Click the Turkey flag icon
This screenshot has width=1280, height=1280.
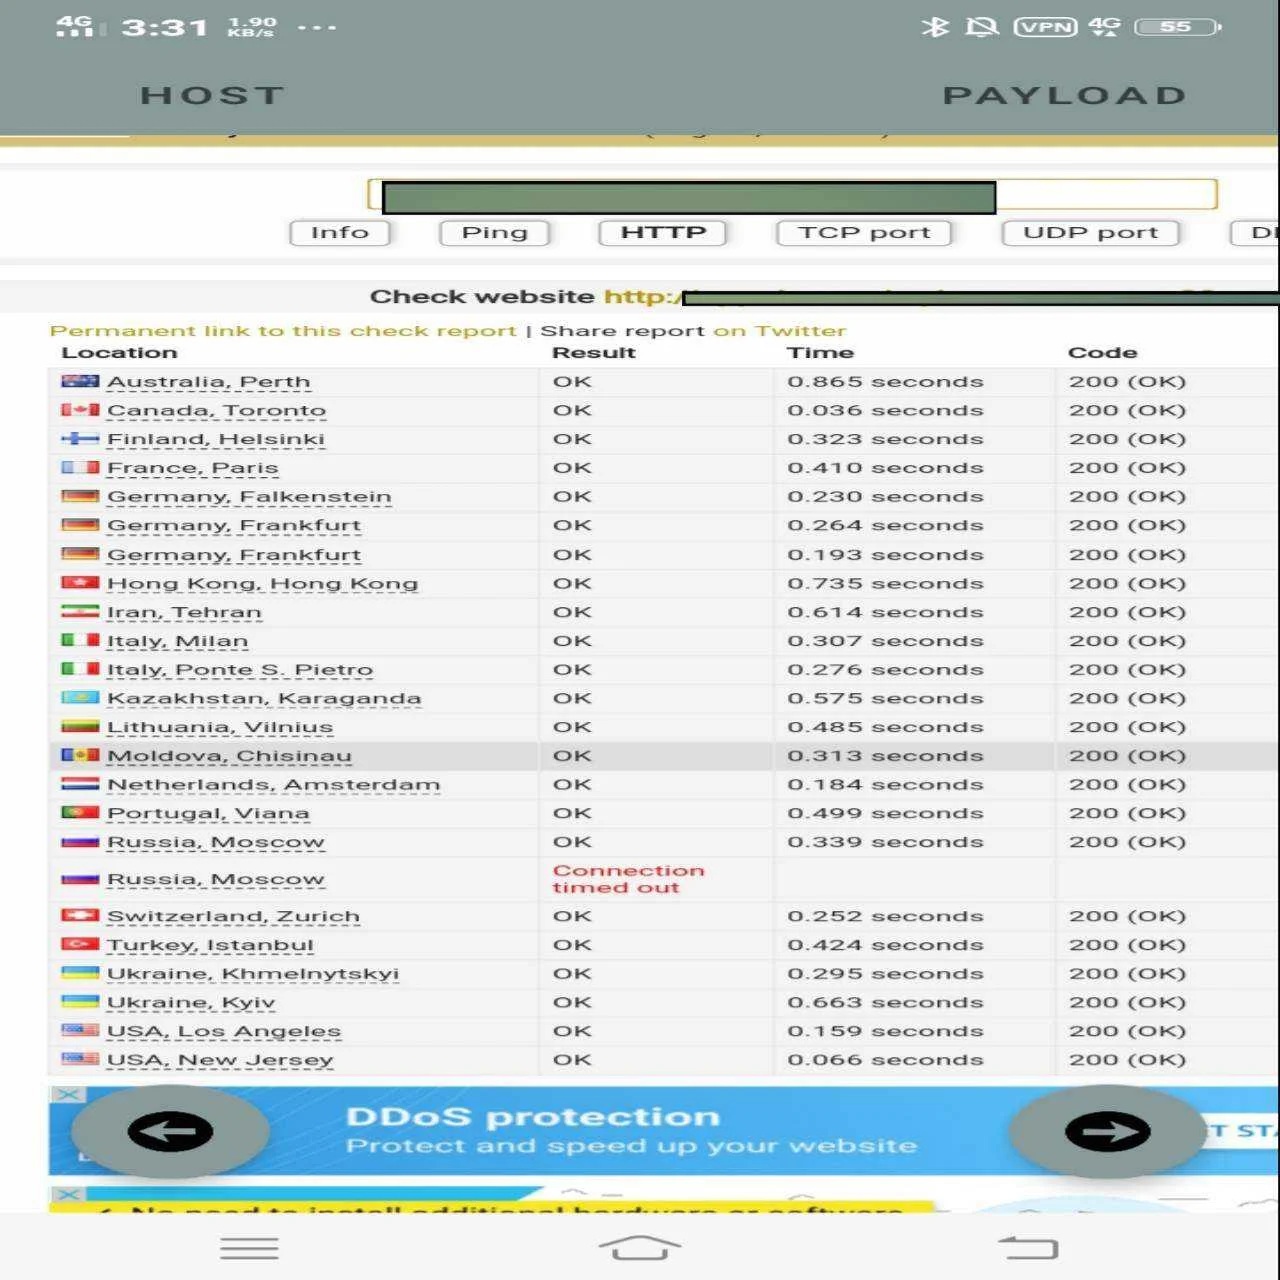80,944
